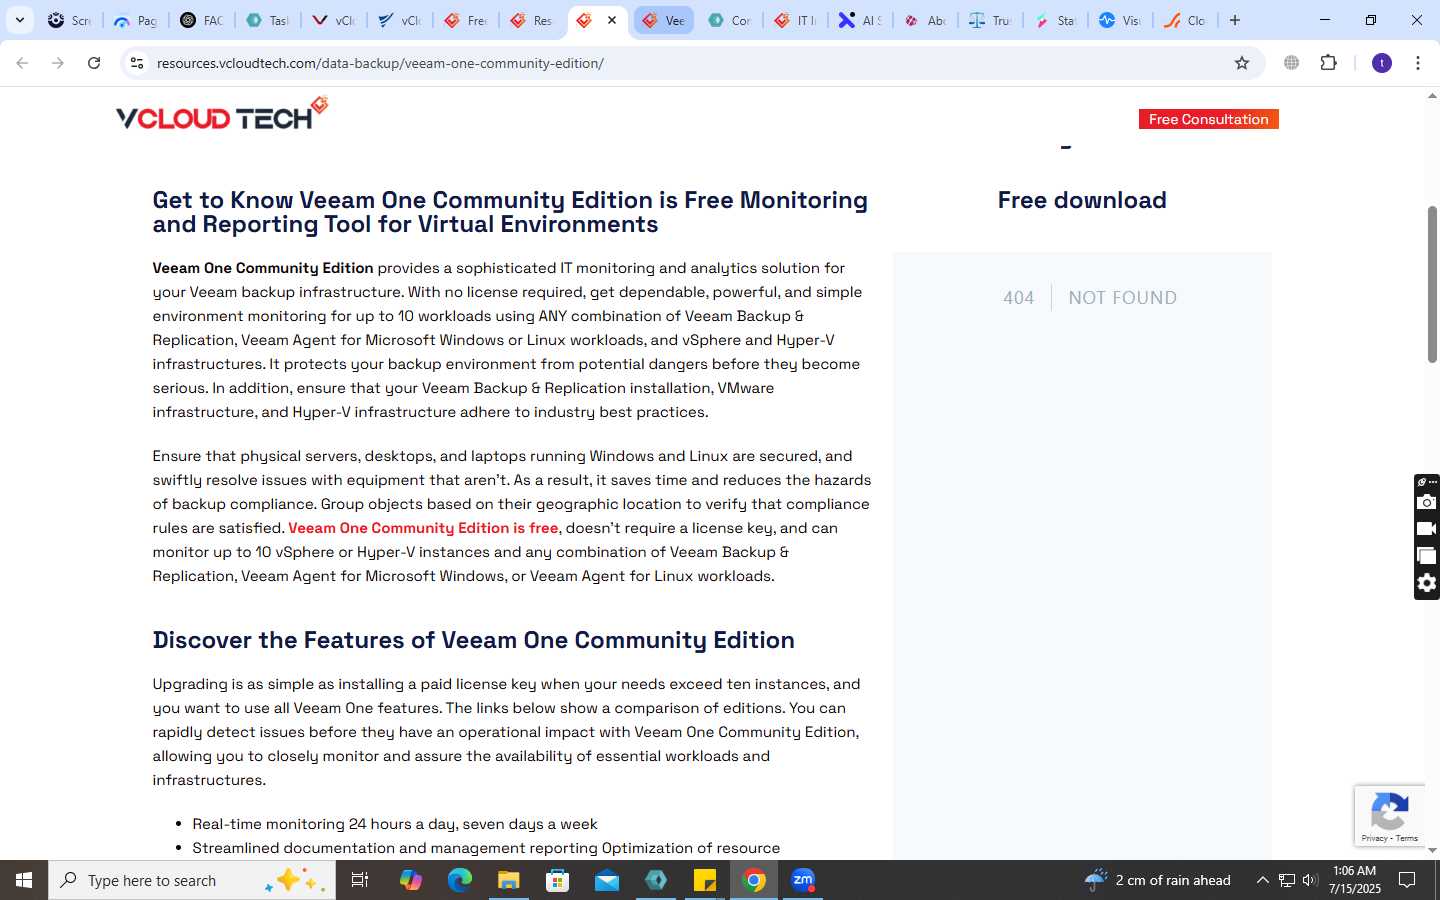Open Task View on the taskbar
The height and width of the screenshot is (900, 1440).
pos(360,880)
